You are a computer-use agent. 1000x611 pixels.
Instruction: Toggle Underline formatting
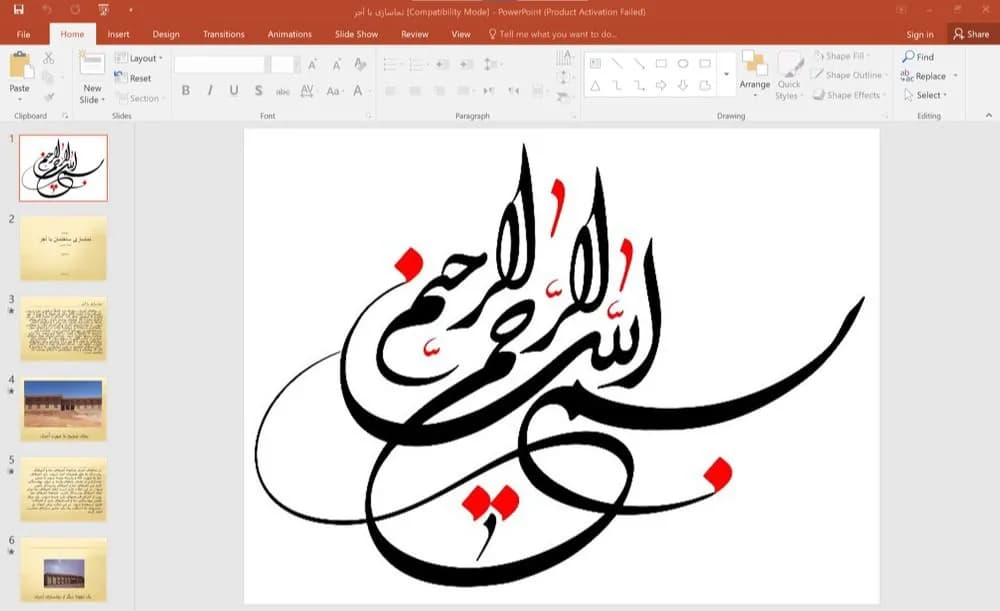pyautogui.click(x=234, y=91)
